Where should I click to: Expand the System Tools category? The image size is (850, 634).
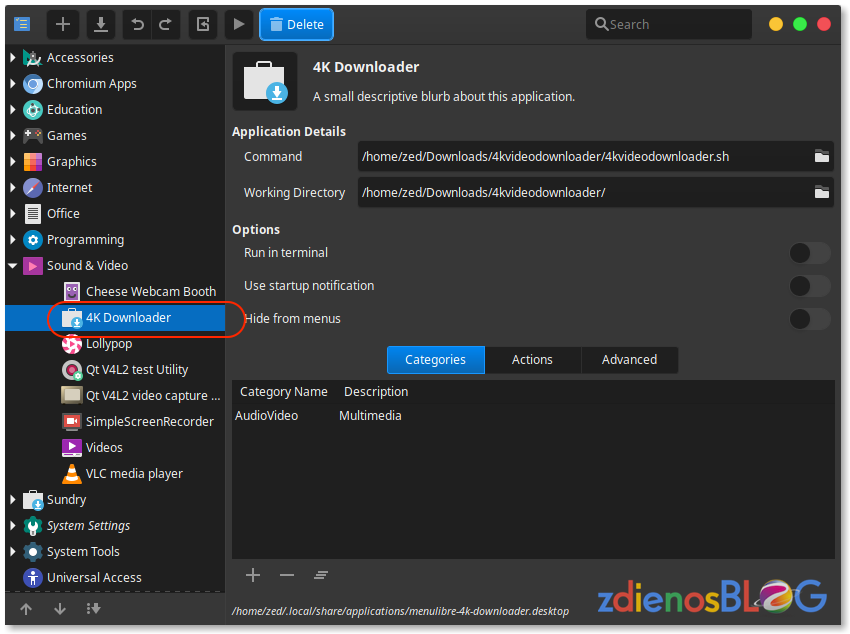tap(11, 551)
